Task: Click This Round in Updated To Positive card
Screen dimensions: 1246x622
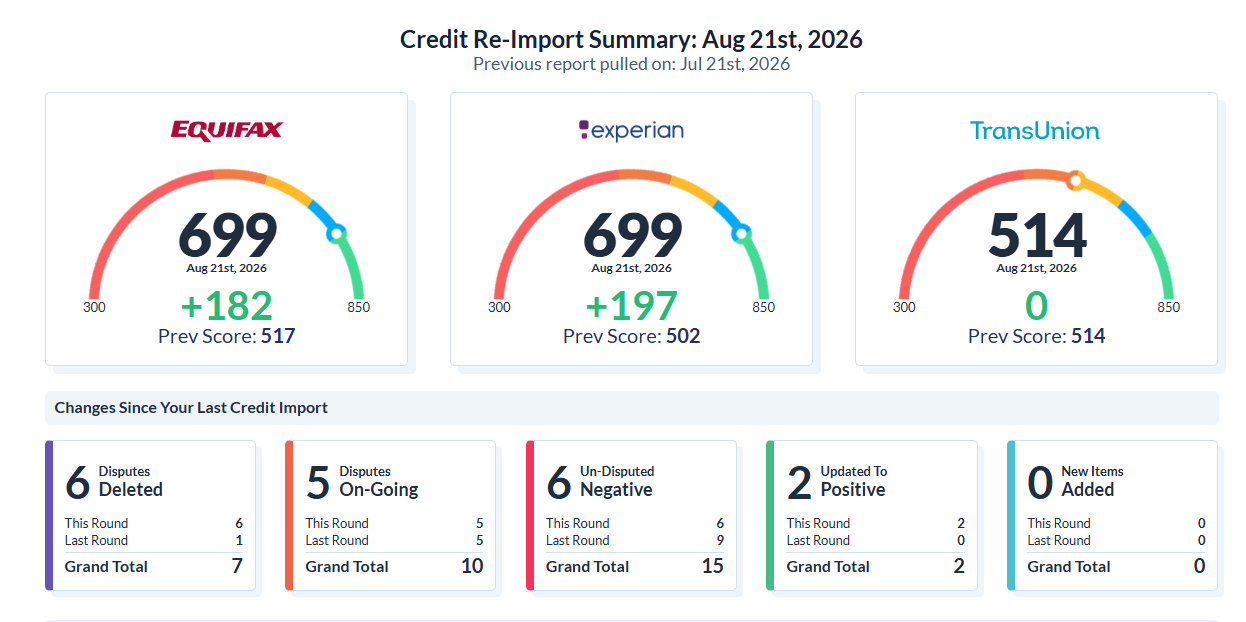Action: pyautogui.click(x=818, y=523)
